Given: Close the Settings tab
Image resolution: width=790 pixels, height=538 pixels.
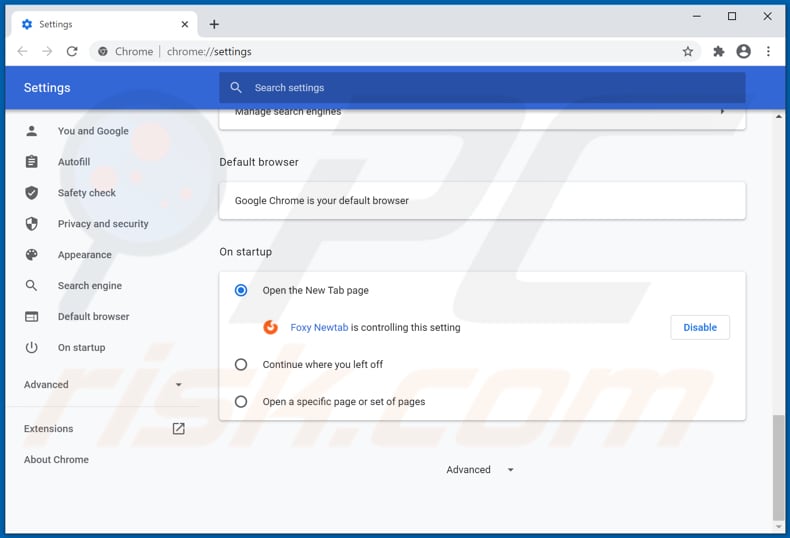Looking at the screenshot, I should click(x=185, y=24).
